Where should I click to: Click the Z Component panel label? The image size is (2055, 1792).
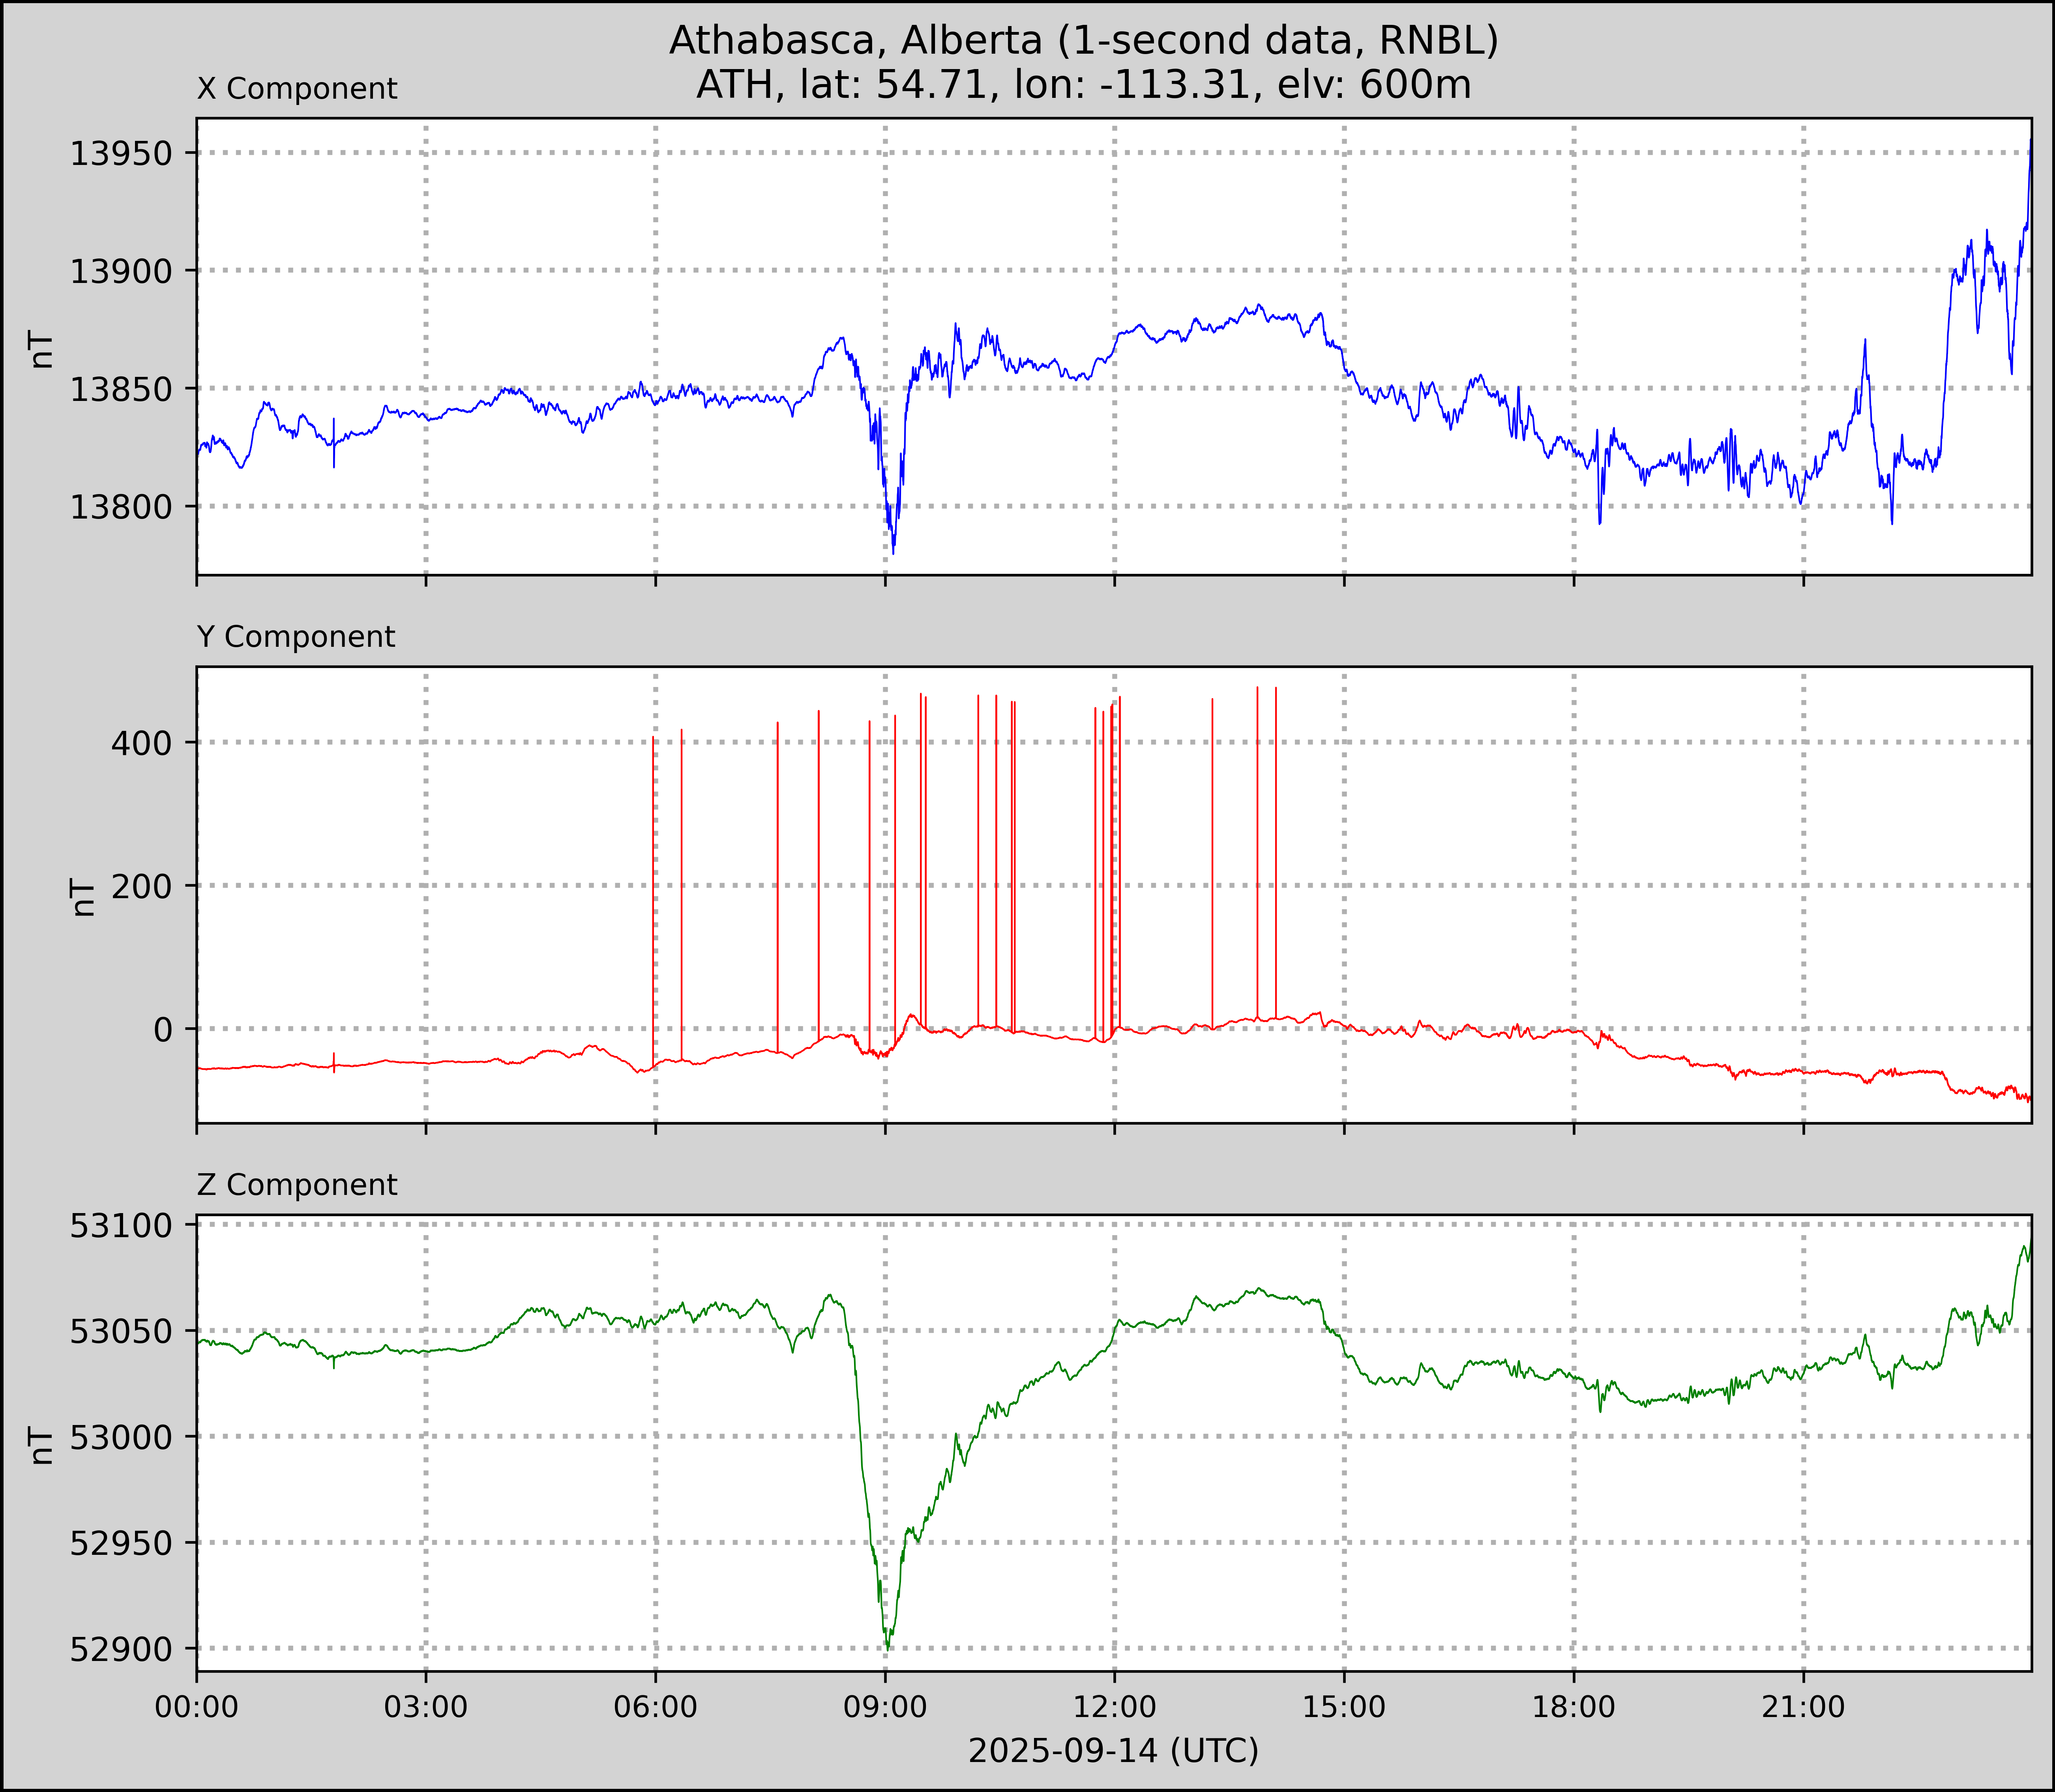click(x=297, y=1185)
